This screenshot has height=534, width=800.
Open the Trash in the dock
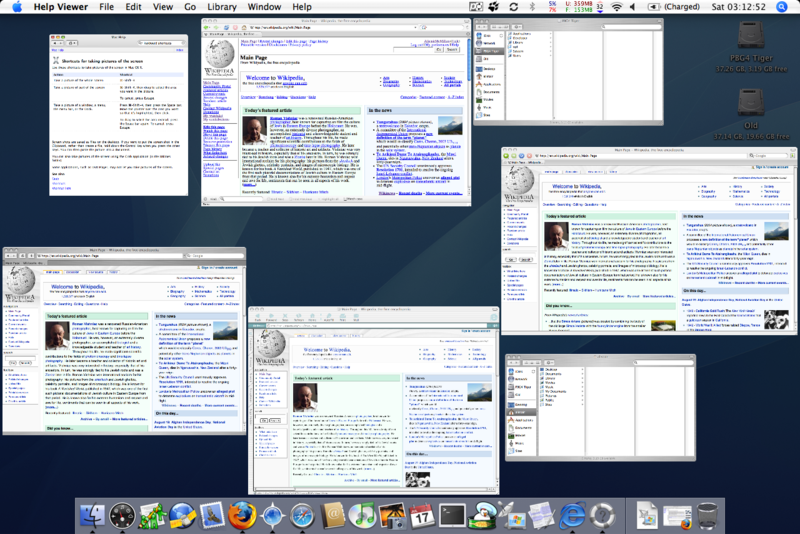[x=707, y=515]
